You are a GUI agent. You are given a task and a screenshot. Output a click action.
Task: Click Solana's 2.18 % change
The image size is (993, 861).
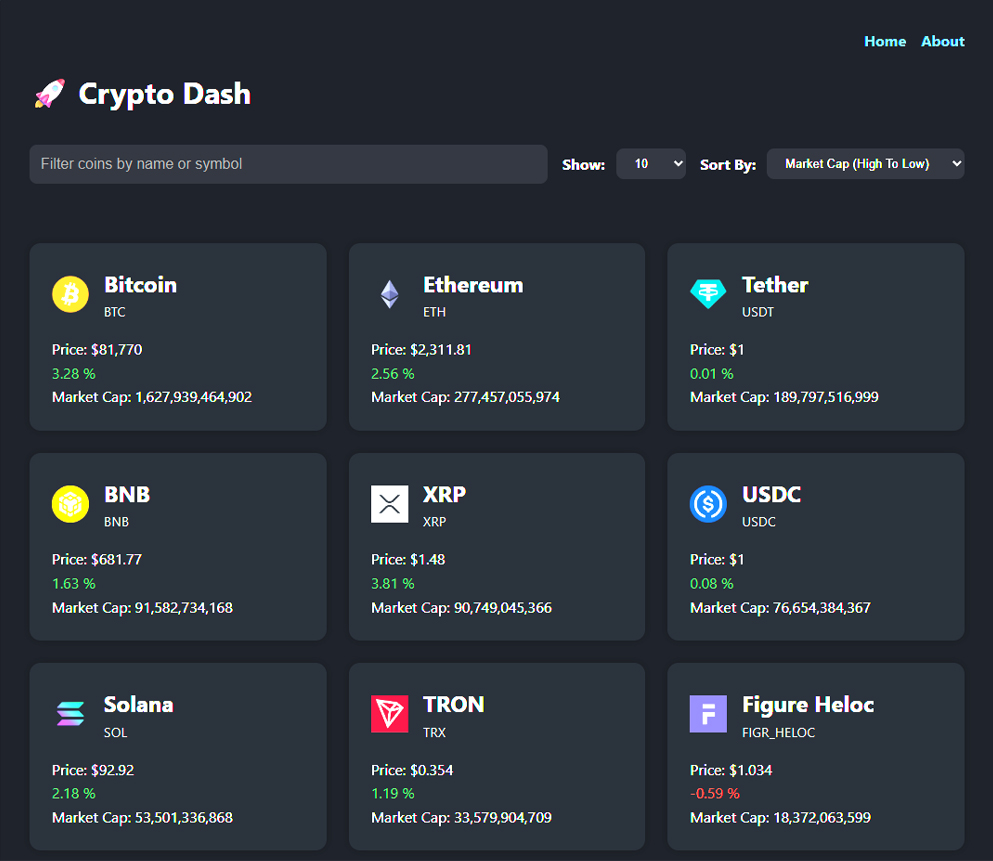73,793
